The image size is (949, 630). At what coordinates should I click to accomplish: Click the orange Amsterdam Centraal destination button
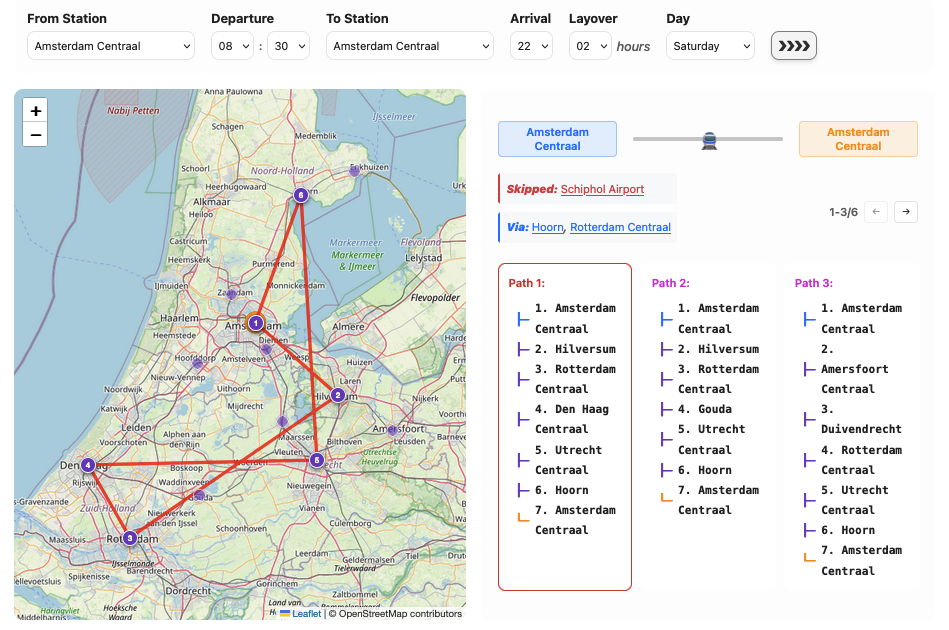coord(857,139)
